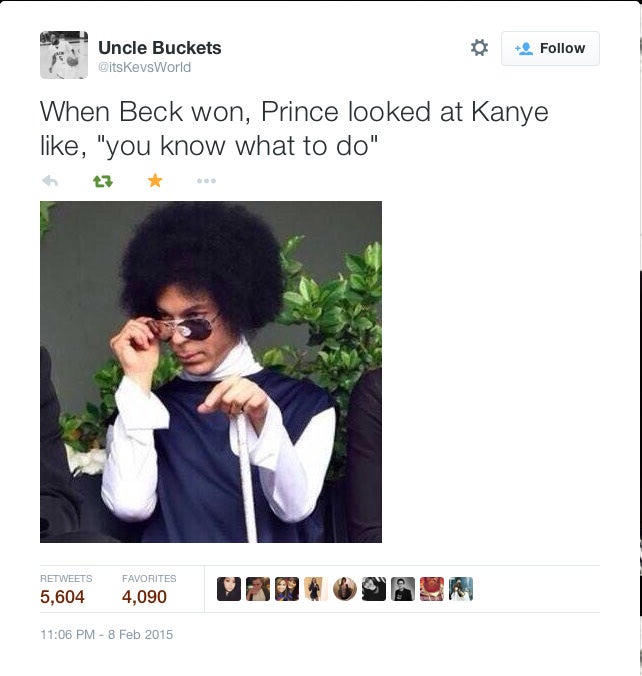Open the Uncle Buckets display name link
The height and width of the screenshot is (676, 642).
point(160,47)
